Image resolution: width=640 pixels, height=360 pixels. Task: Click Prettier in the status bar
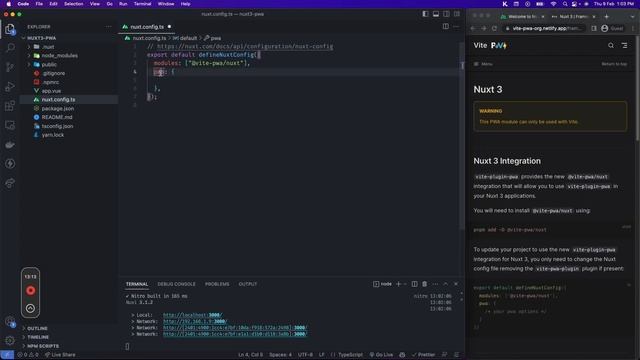424,355
